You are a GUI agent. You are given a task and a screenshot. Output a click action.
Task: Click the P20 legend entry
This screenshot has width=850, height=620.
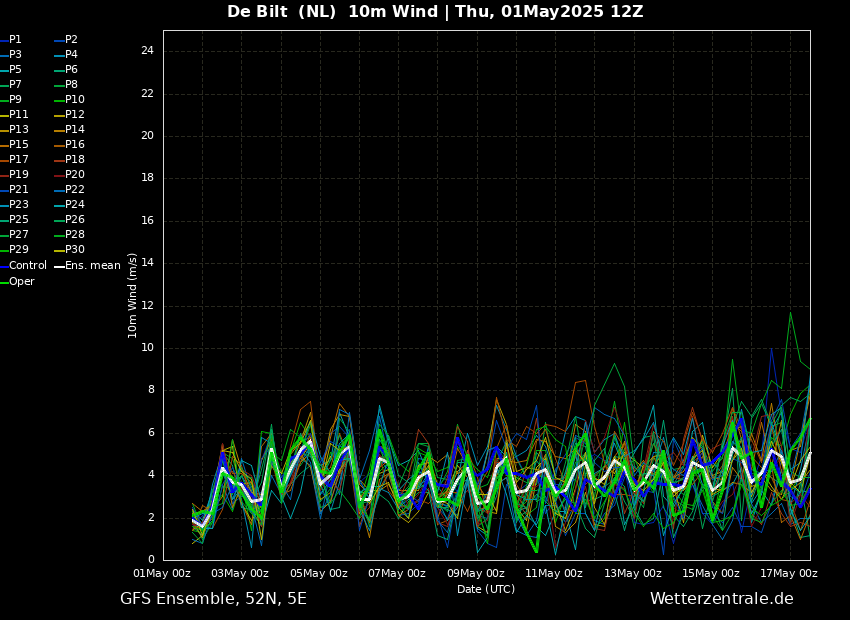click(x=74, y=175)
